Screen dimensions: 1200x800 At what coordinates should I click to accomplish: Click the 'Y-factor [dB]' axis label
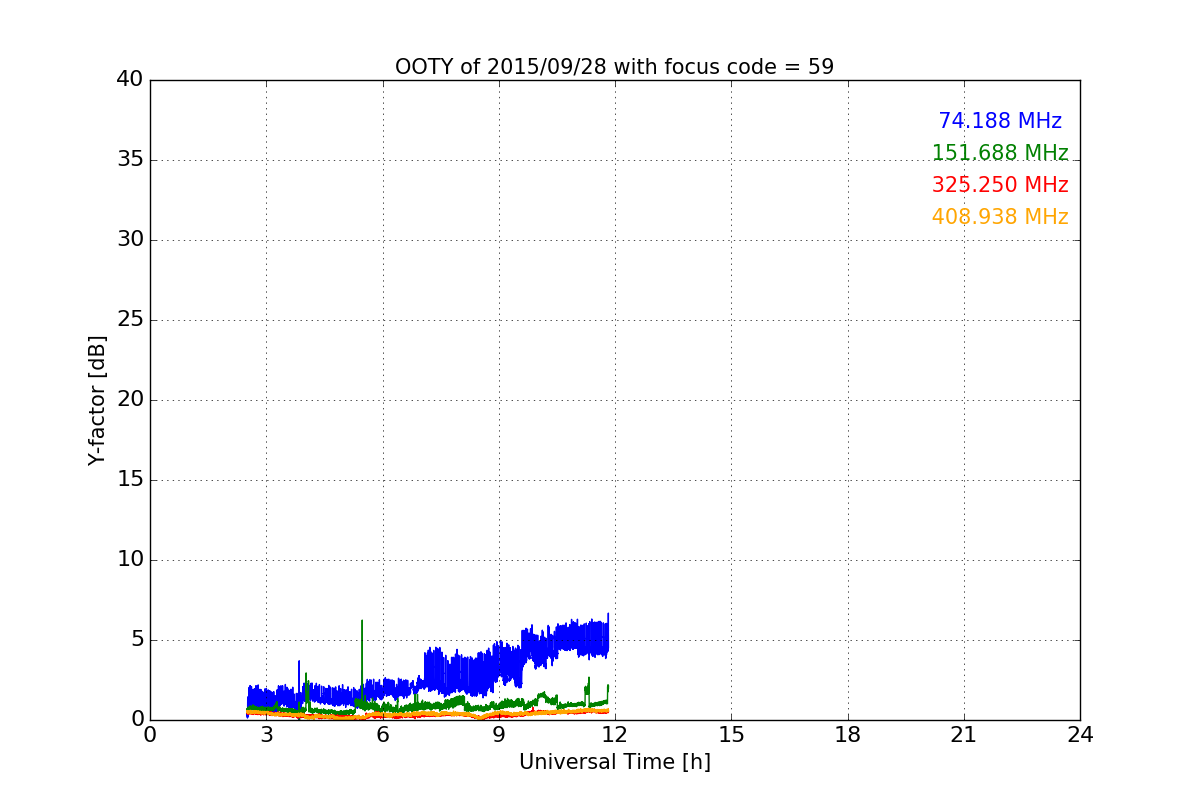97,400
